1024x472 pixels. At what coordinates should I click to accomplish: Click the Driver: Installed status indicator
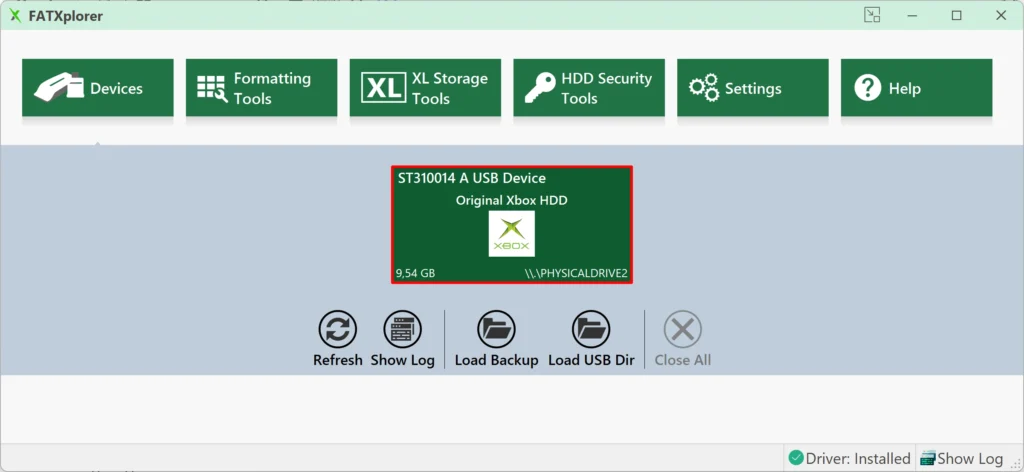849,458
